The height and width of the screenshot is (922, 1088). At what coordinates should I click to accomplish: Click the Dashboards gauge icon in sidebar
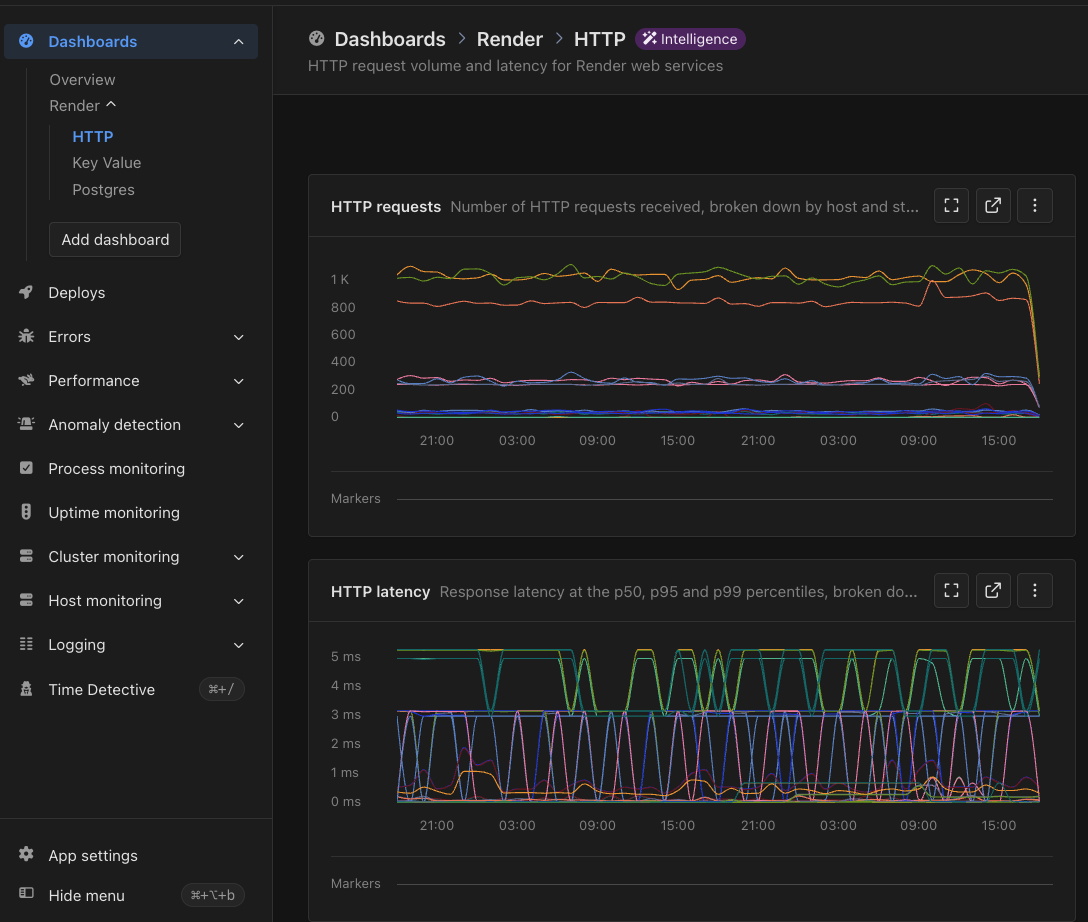(26, 41)
